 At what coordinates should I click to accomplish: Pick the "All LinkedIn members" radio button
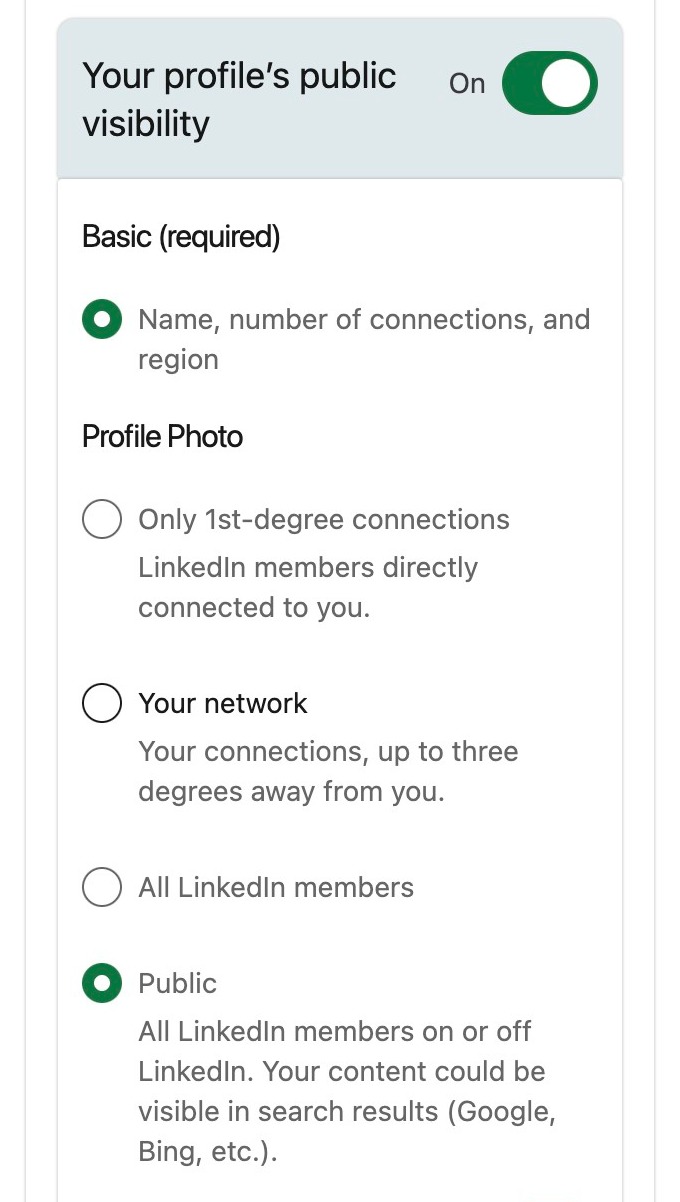click(x=102, y=887)
